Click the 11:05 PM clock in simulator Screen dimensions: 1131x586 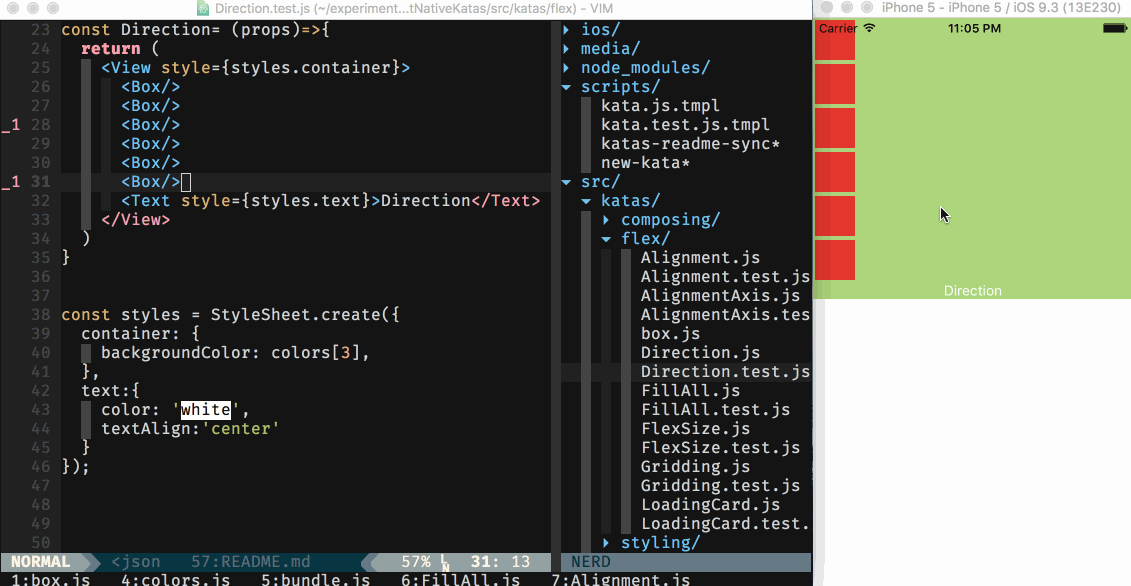pyautogui.click(x=974, y=28)
